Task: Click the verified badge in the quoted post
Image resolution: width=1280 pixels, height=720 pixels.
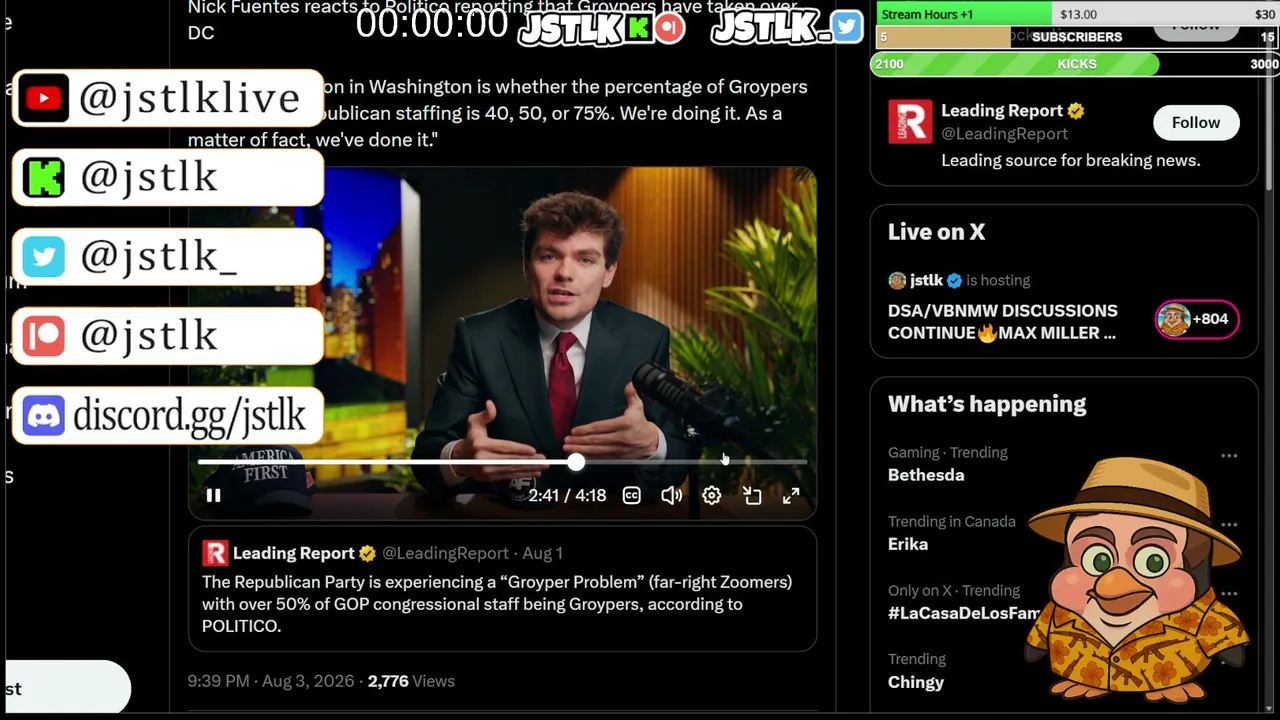Action: [x=368, y=553]
